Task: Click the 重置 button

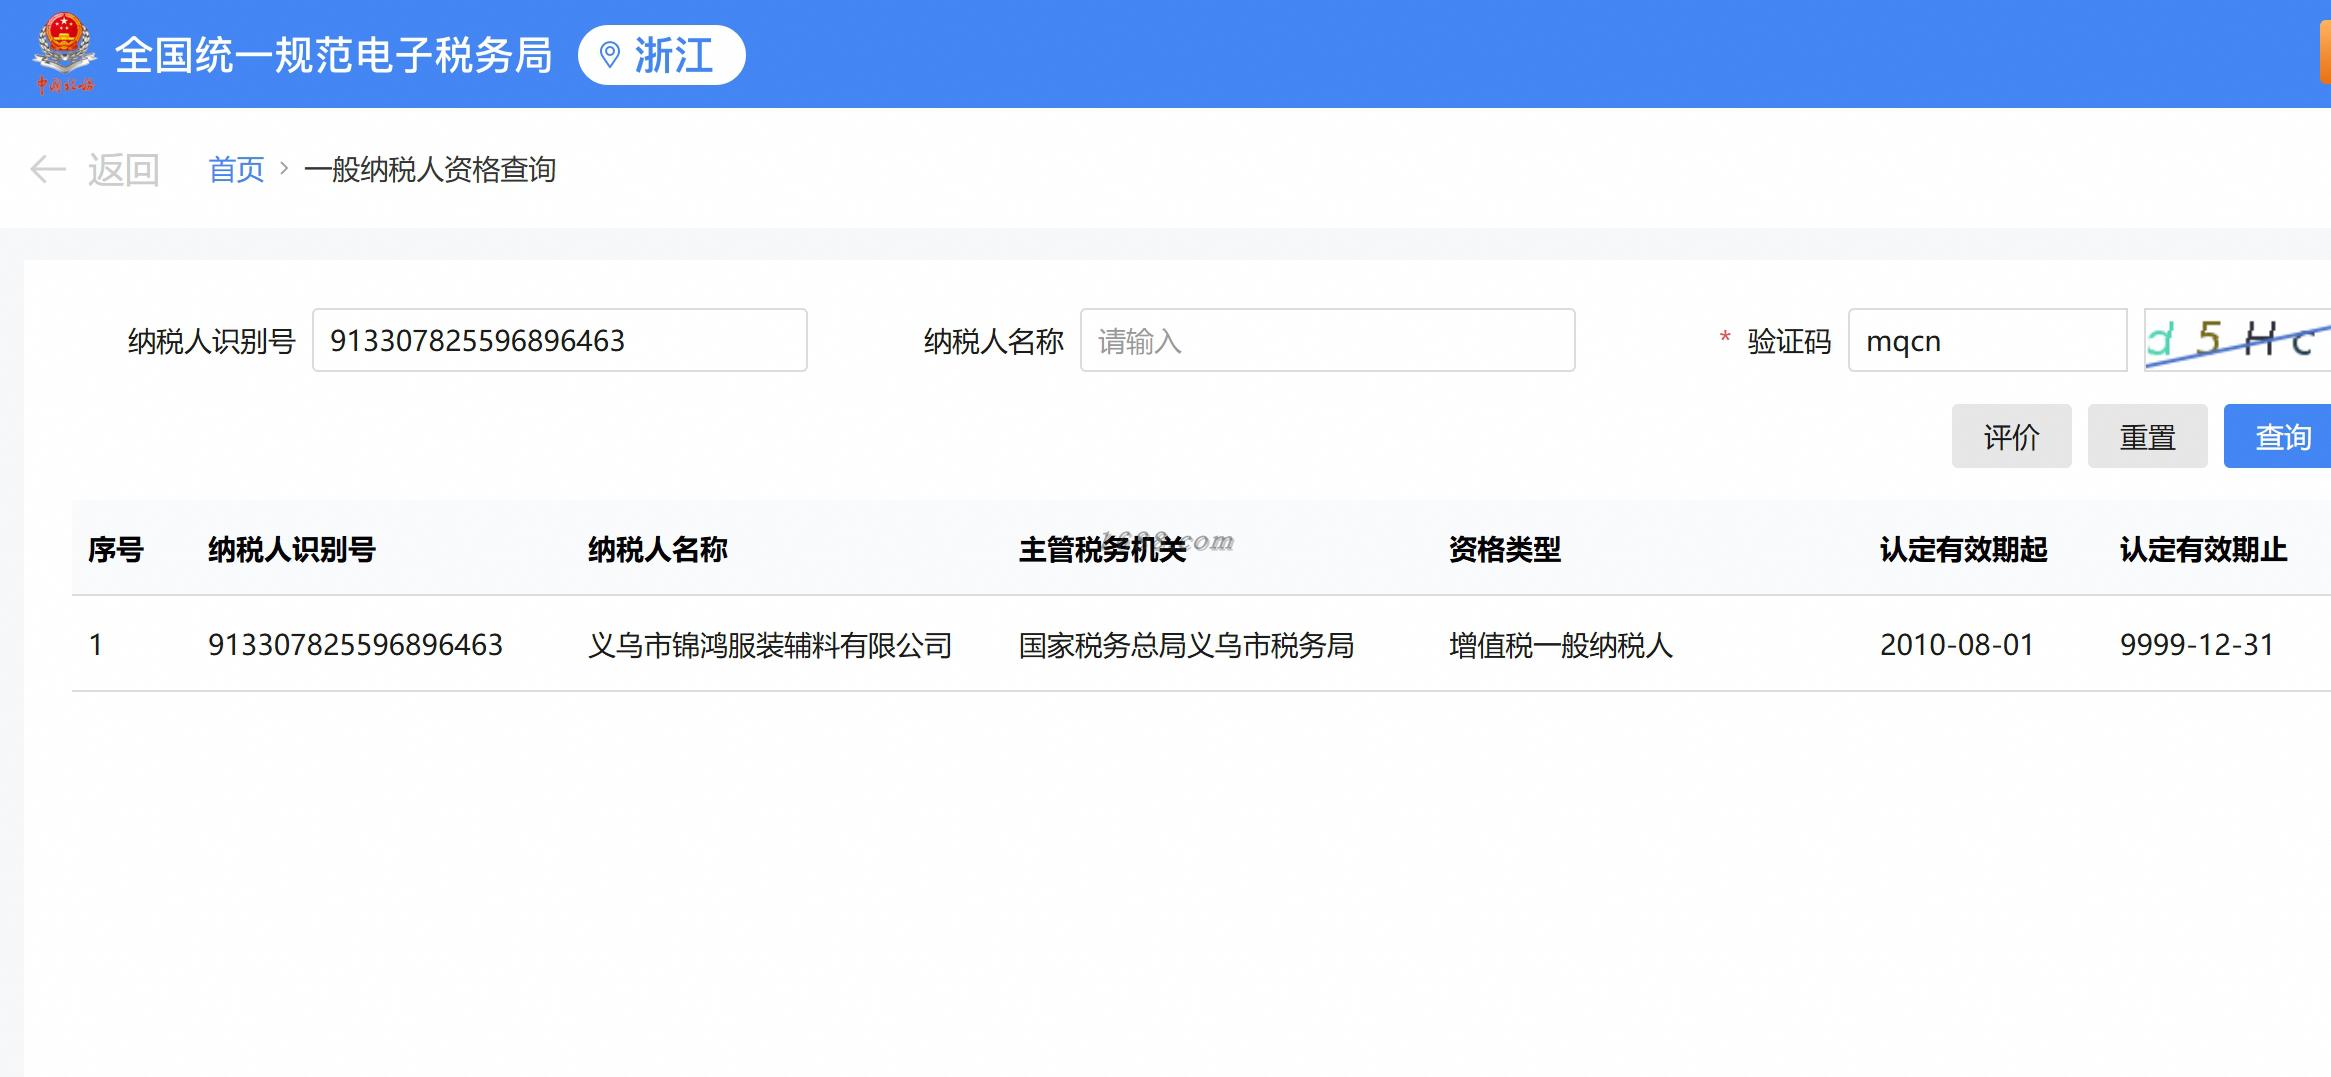Action: (x=2147, y=436)
